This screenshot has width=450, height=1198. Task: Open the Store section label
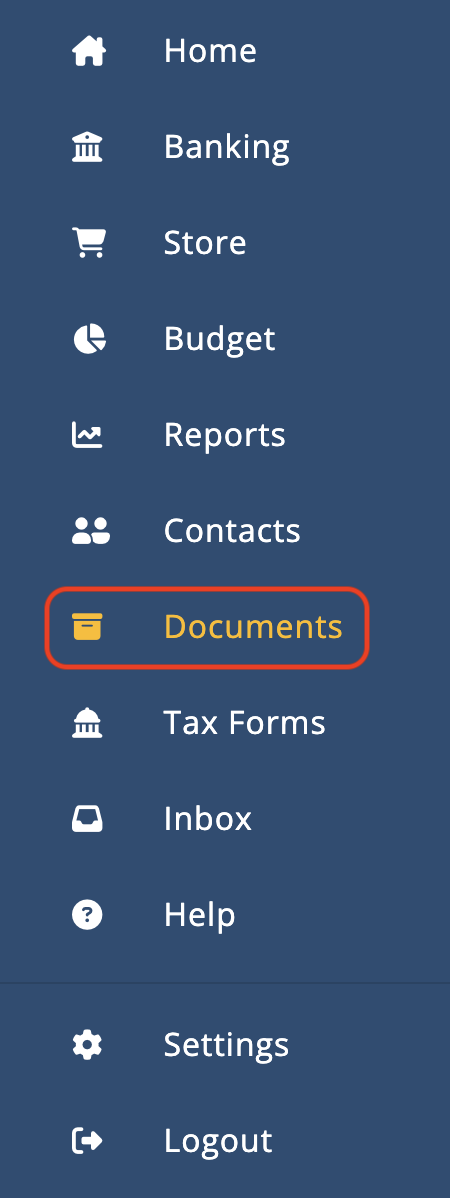(205, 243)
